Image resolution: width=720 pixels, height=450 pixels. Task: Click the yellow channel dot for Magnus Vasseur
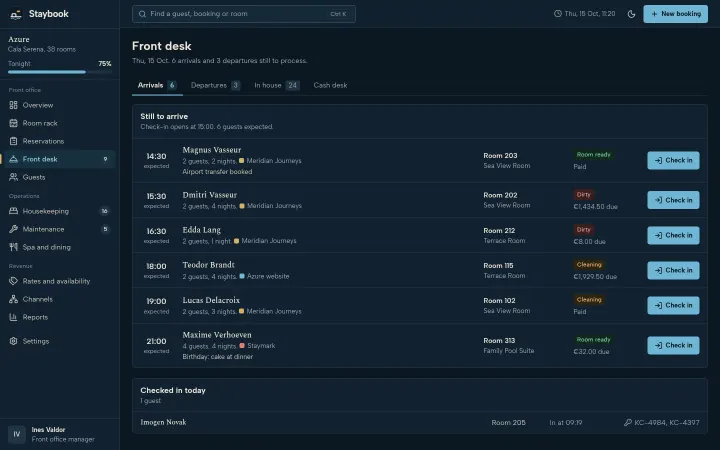coord(242,161)
